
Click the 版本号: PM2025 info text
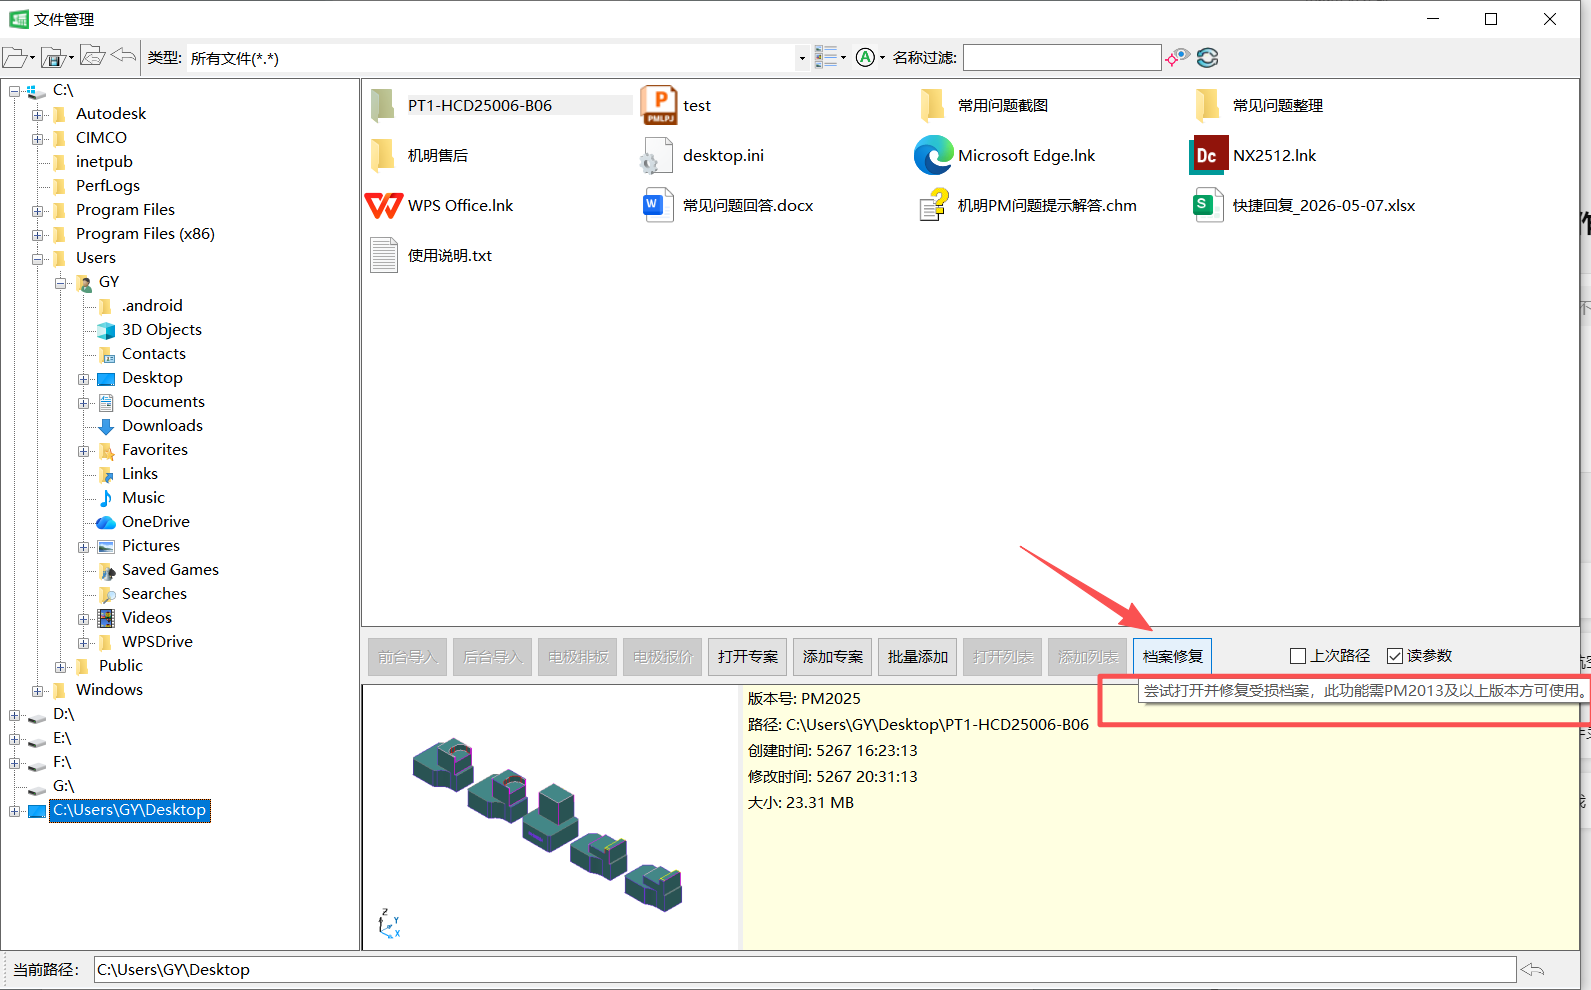(804, 698)
